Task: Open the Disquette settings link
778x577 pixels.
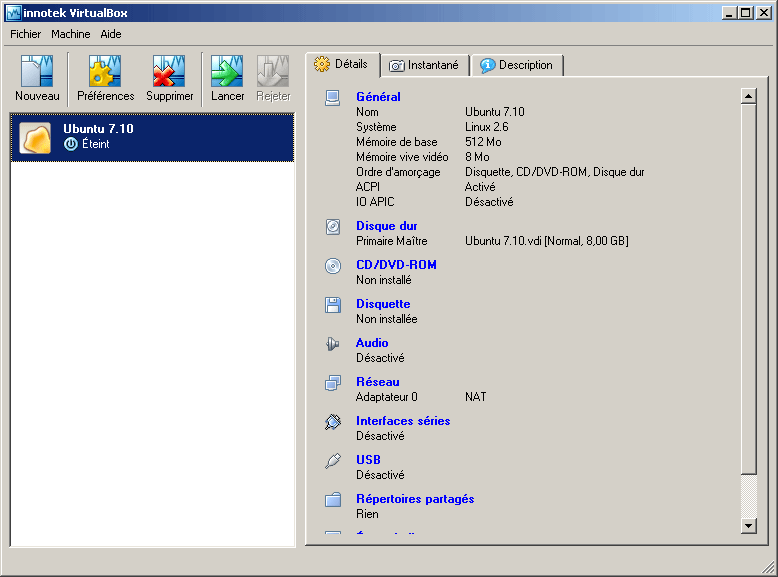Action: [383, 304]
